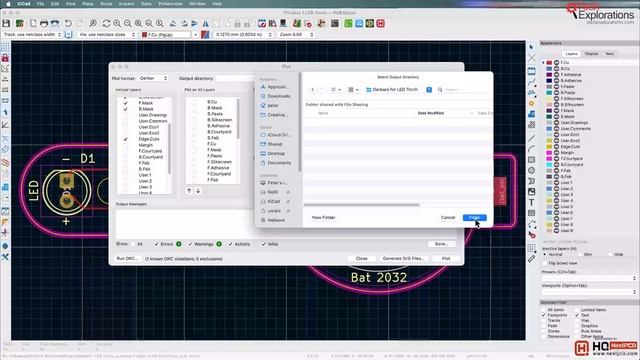Toggle Edge.Cuts checkbox in Include Layers
Viewport: 640px width, 360px height.
[126, 139]
